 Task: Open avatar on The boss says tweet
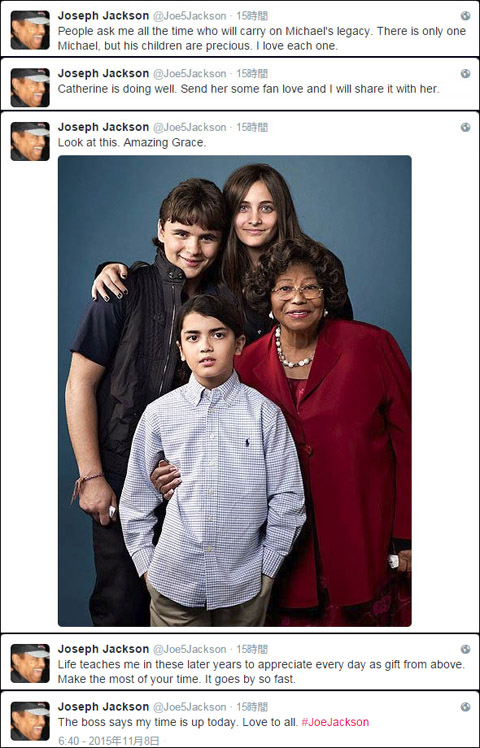[x=30, y=720]
